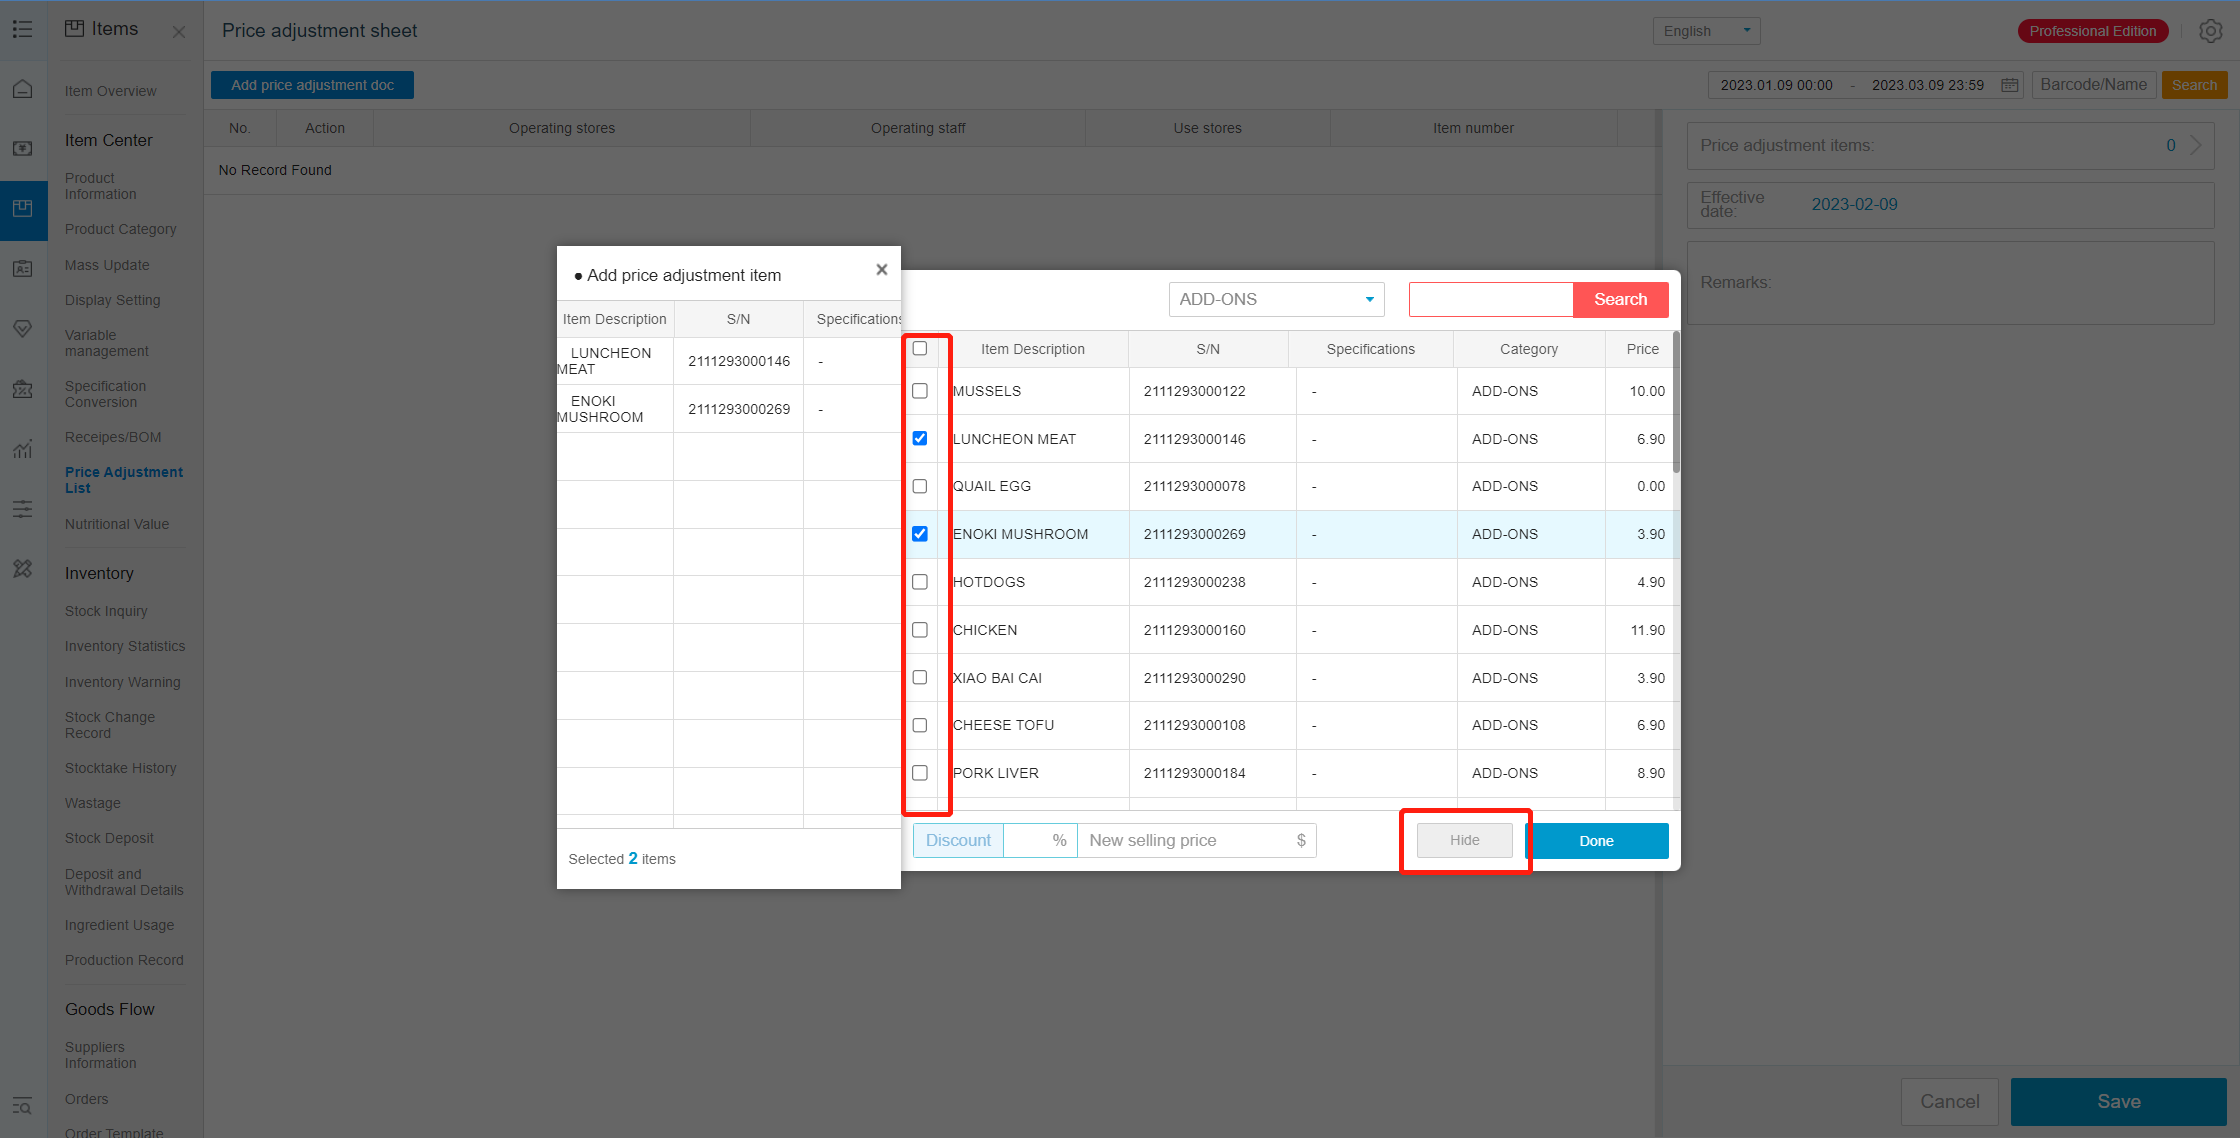
Task: Check the MUSSELS item checkbox
Action: pyautogui.click(x=920, y=391)
